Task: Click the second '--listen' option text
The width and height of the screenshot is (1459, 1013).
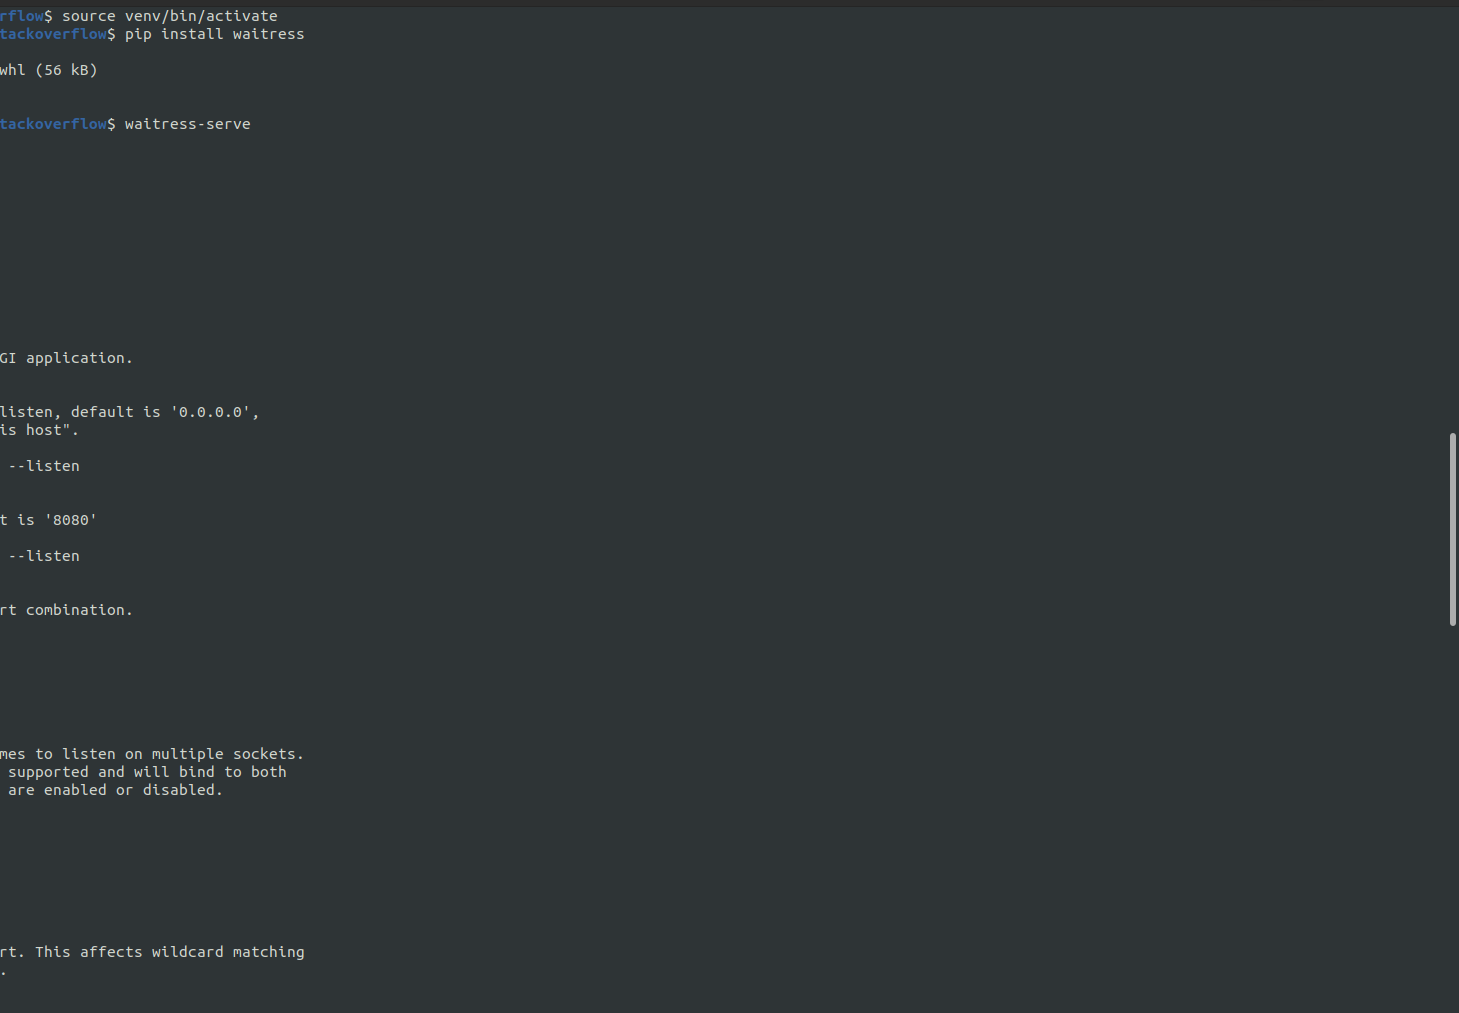Action: click(x=44, y=556)
